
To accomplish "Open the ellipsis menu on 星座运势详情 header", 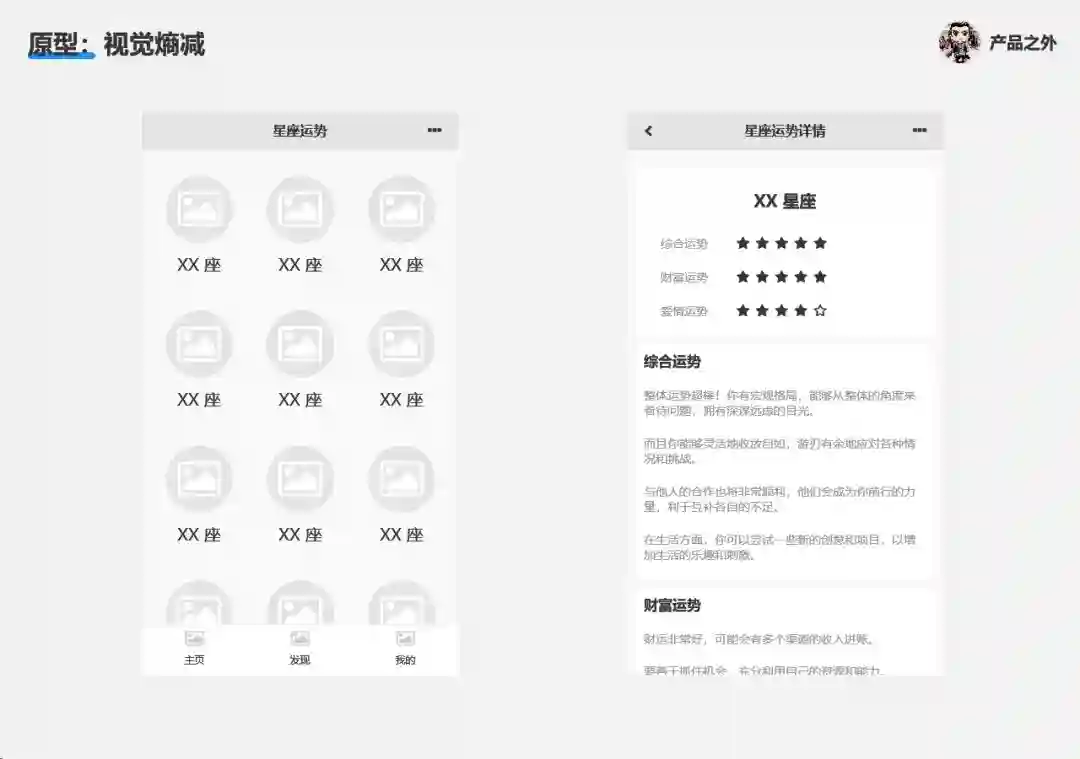I will (921, 130).
